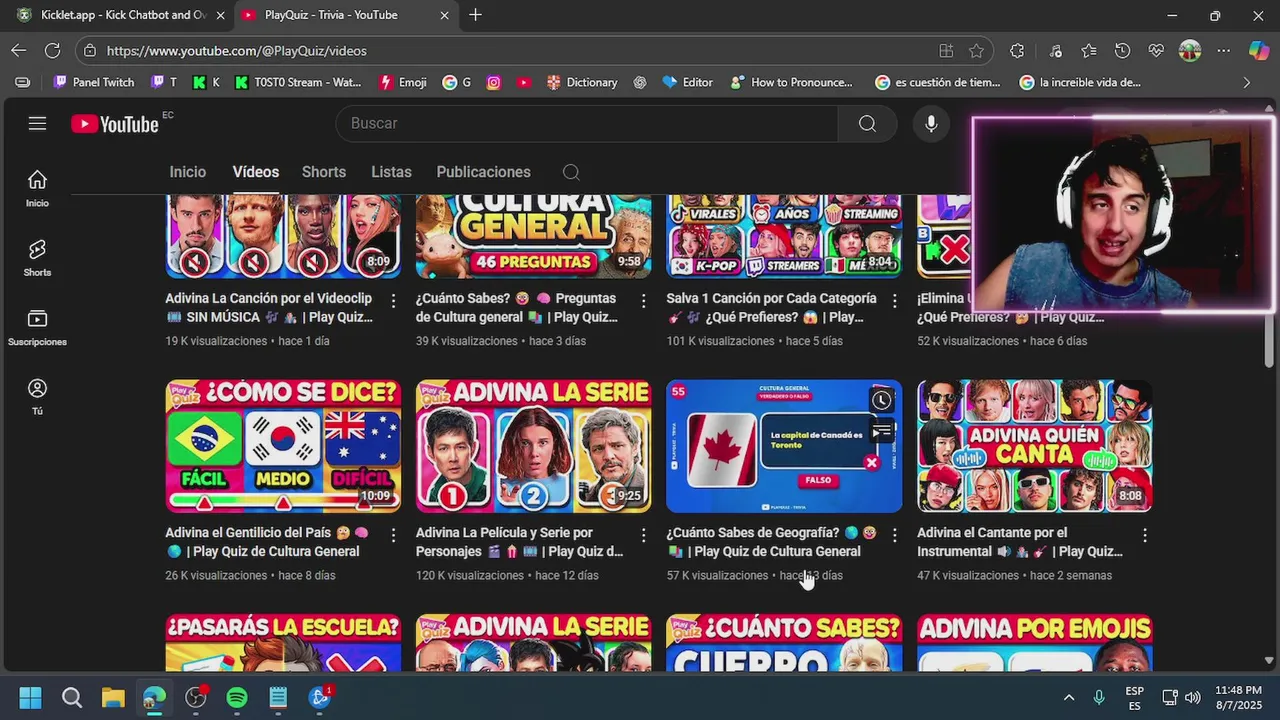Open Shorts in the left sidebar
The image size is (1280, 720).
point(37,258)
